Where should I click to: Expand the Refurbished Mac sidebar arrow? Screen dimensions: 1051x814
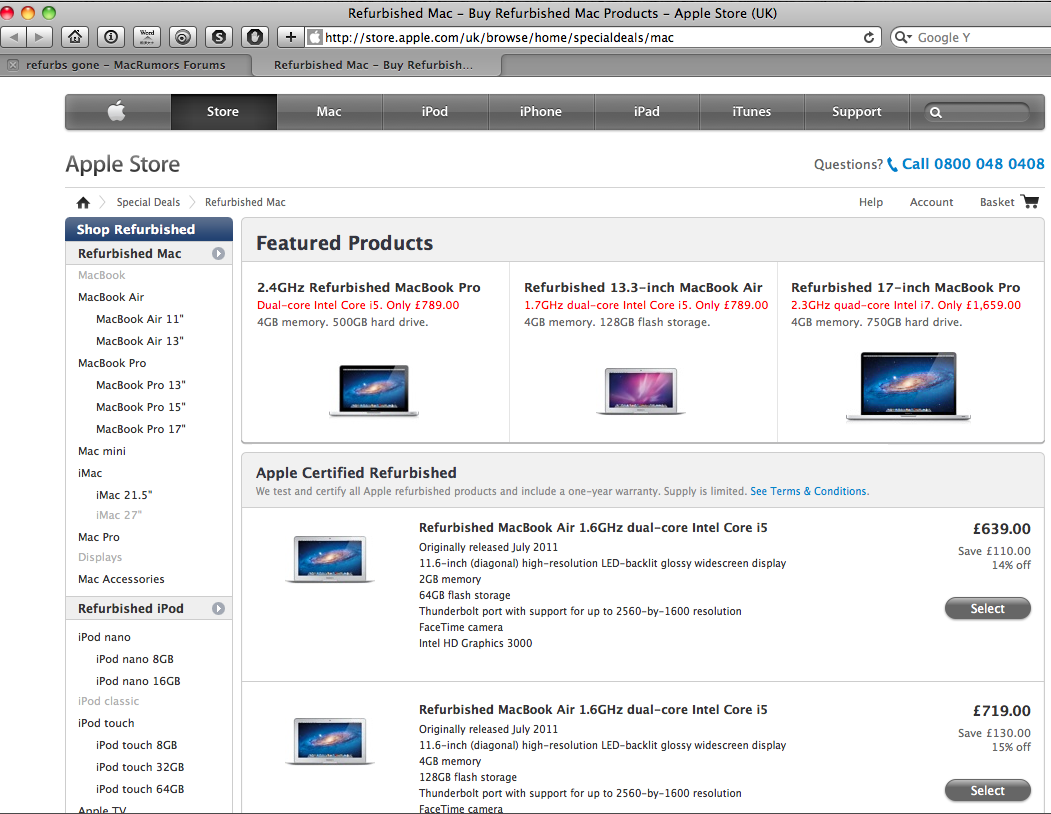(219, 253)
